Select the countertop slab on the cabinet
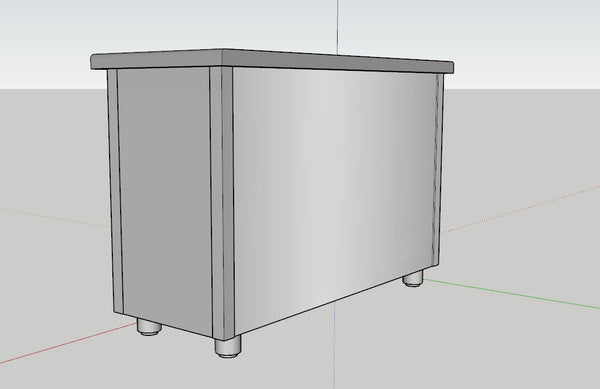The height and width of the screenshot is (389, 600). pos(272,61)
